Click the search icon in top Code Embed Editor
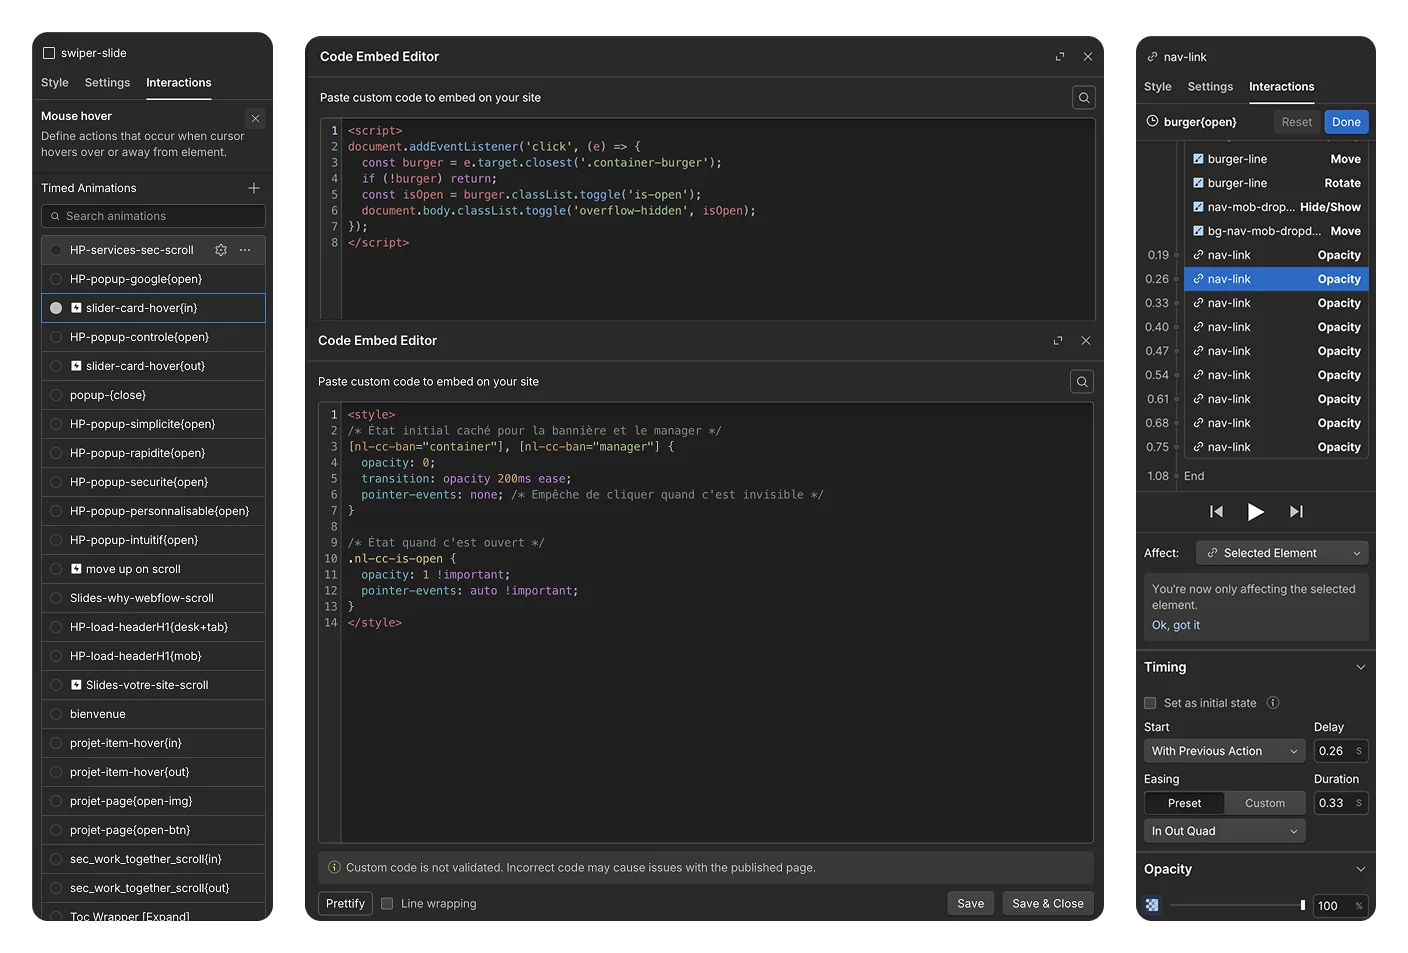Image resolution: width=1408 pixels, height=953 pixels. tap(1083, 97)
